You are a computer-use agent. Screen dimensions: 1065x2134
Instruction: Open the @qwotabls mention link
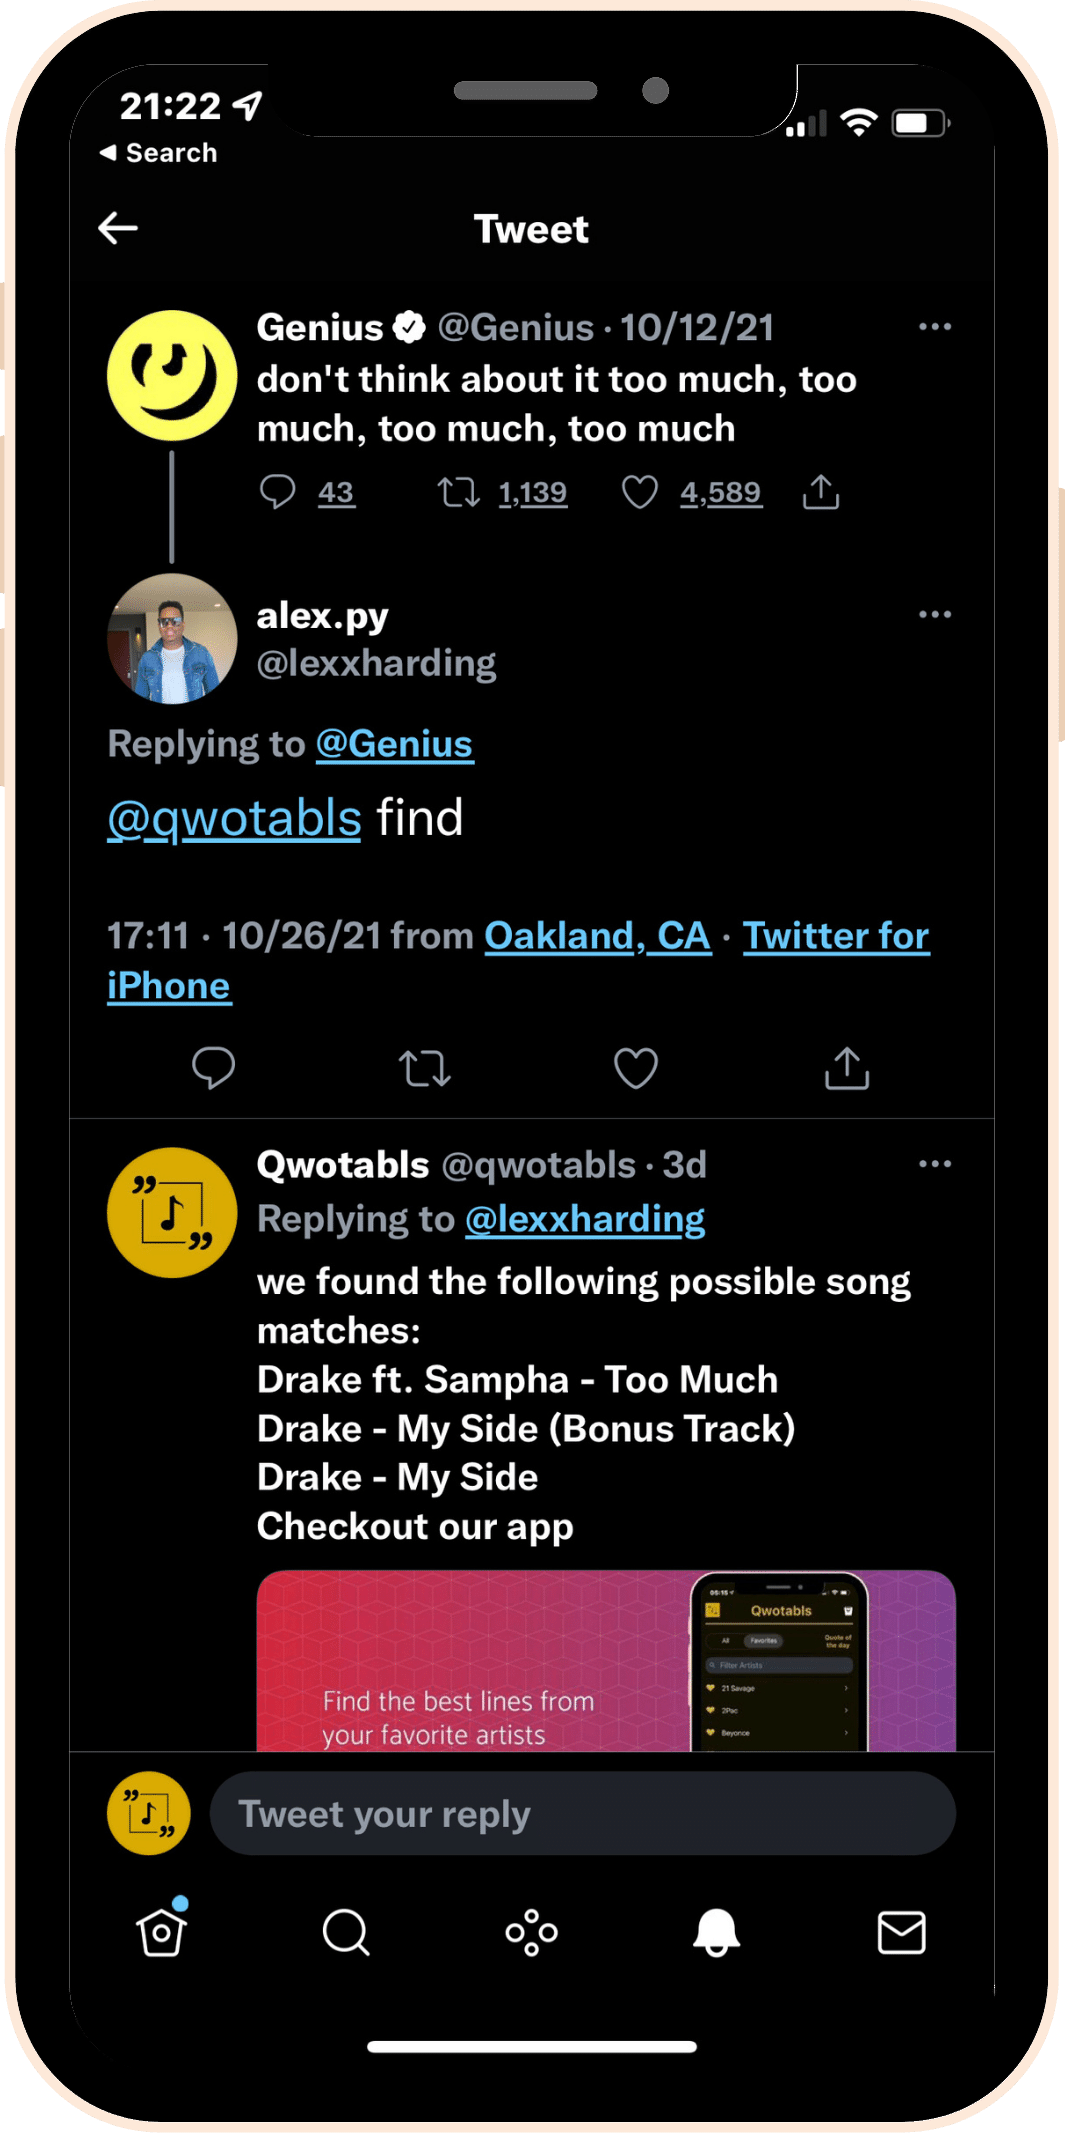tap(234, 819)
